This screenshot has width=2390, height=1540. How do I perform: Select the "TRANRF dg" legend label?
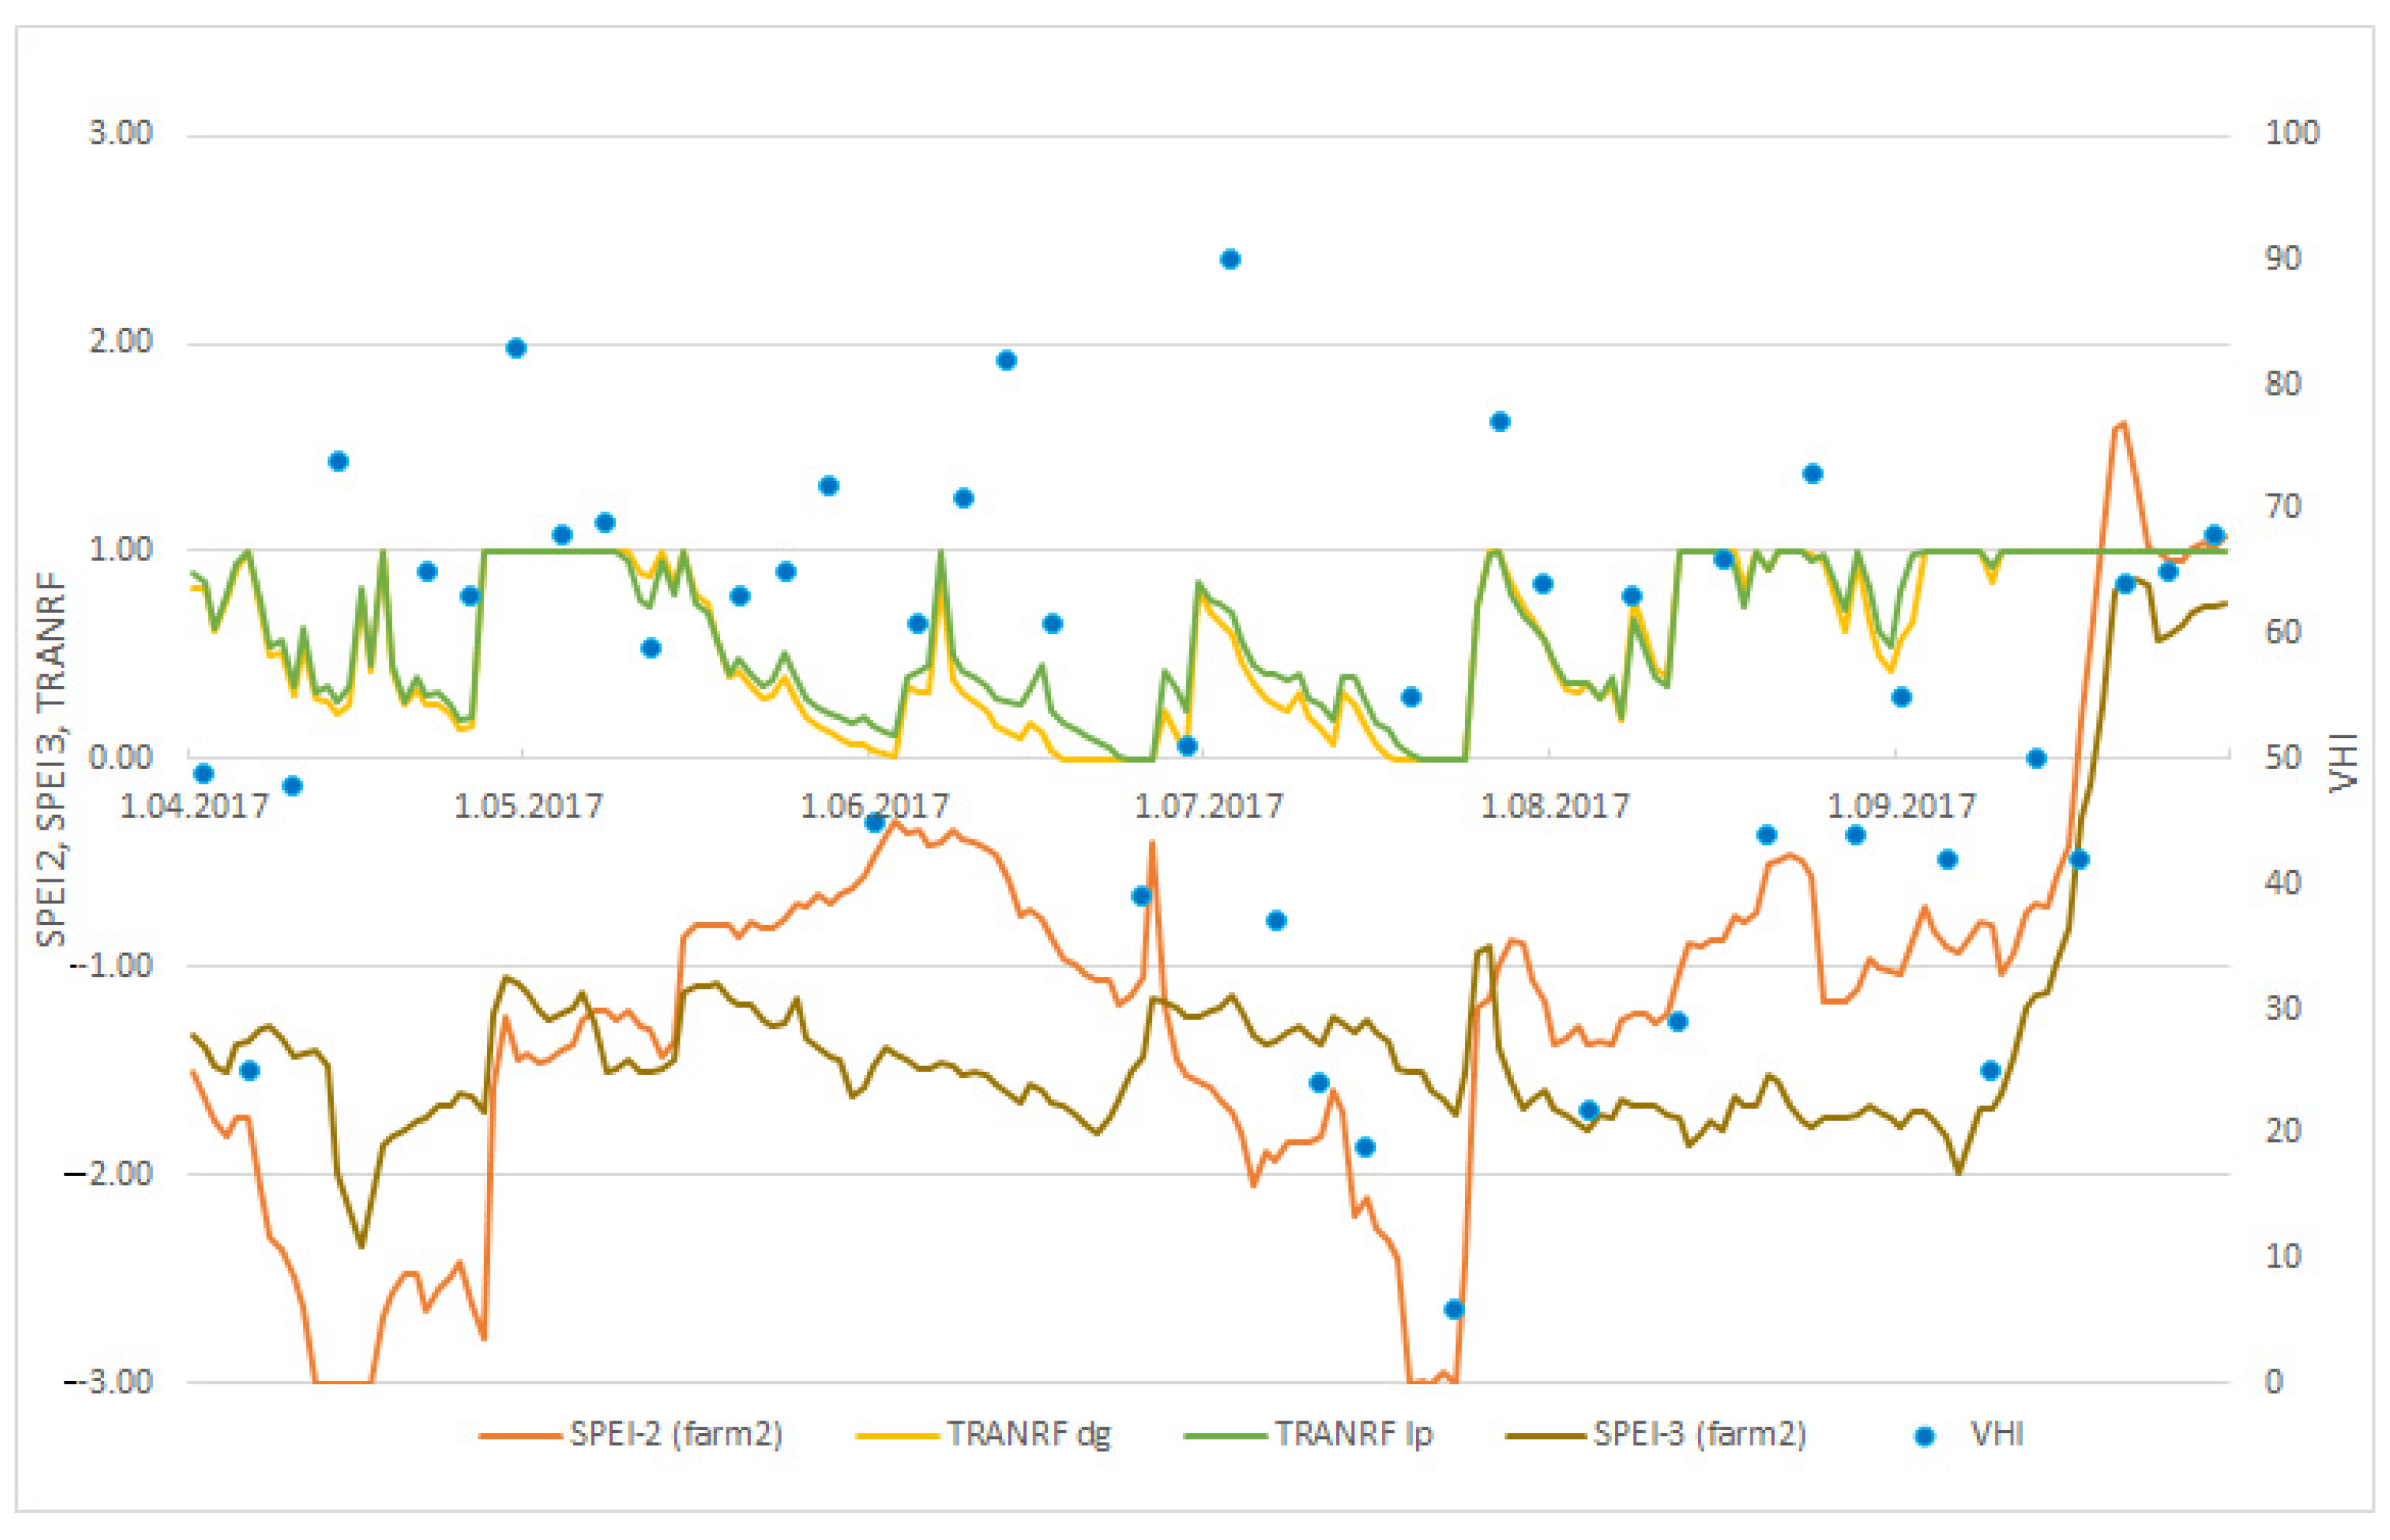[x=1029, y=1434]
